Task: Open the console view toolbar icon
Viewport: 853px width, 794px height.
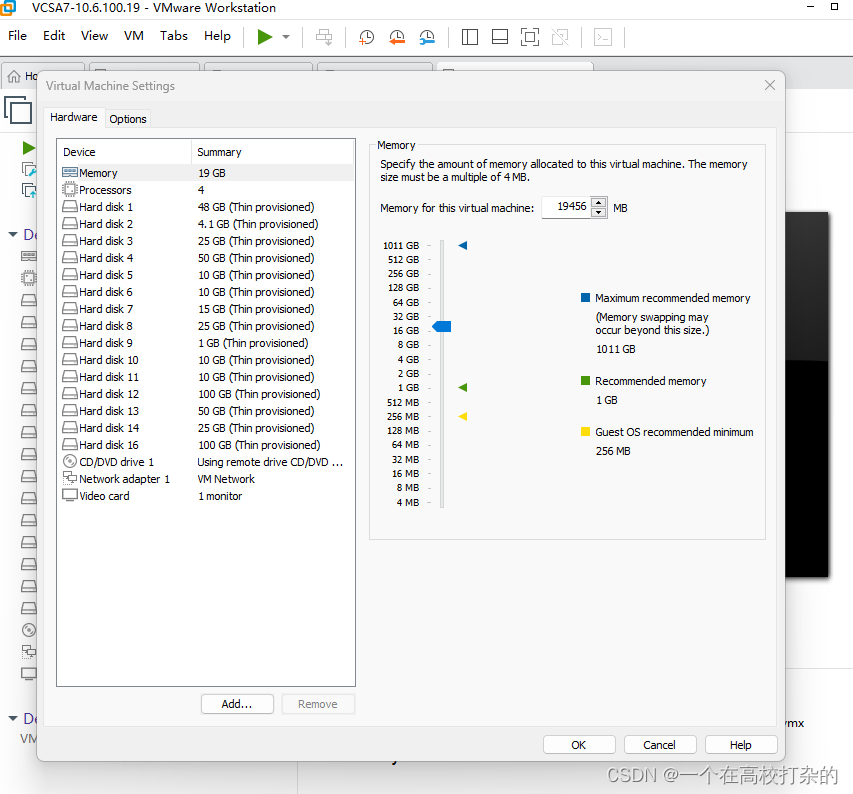Action: tap(603, 37)
